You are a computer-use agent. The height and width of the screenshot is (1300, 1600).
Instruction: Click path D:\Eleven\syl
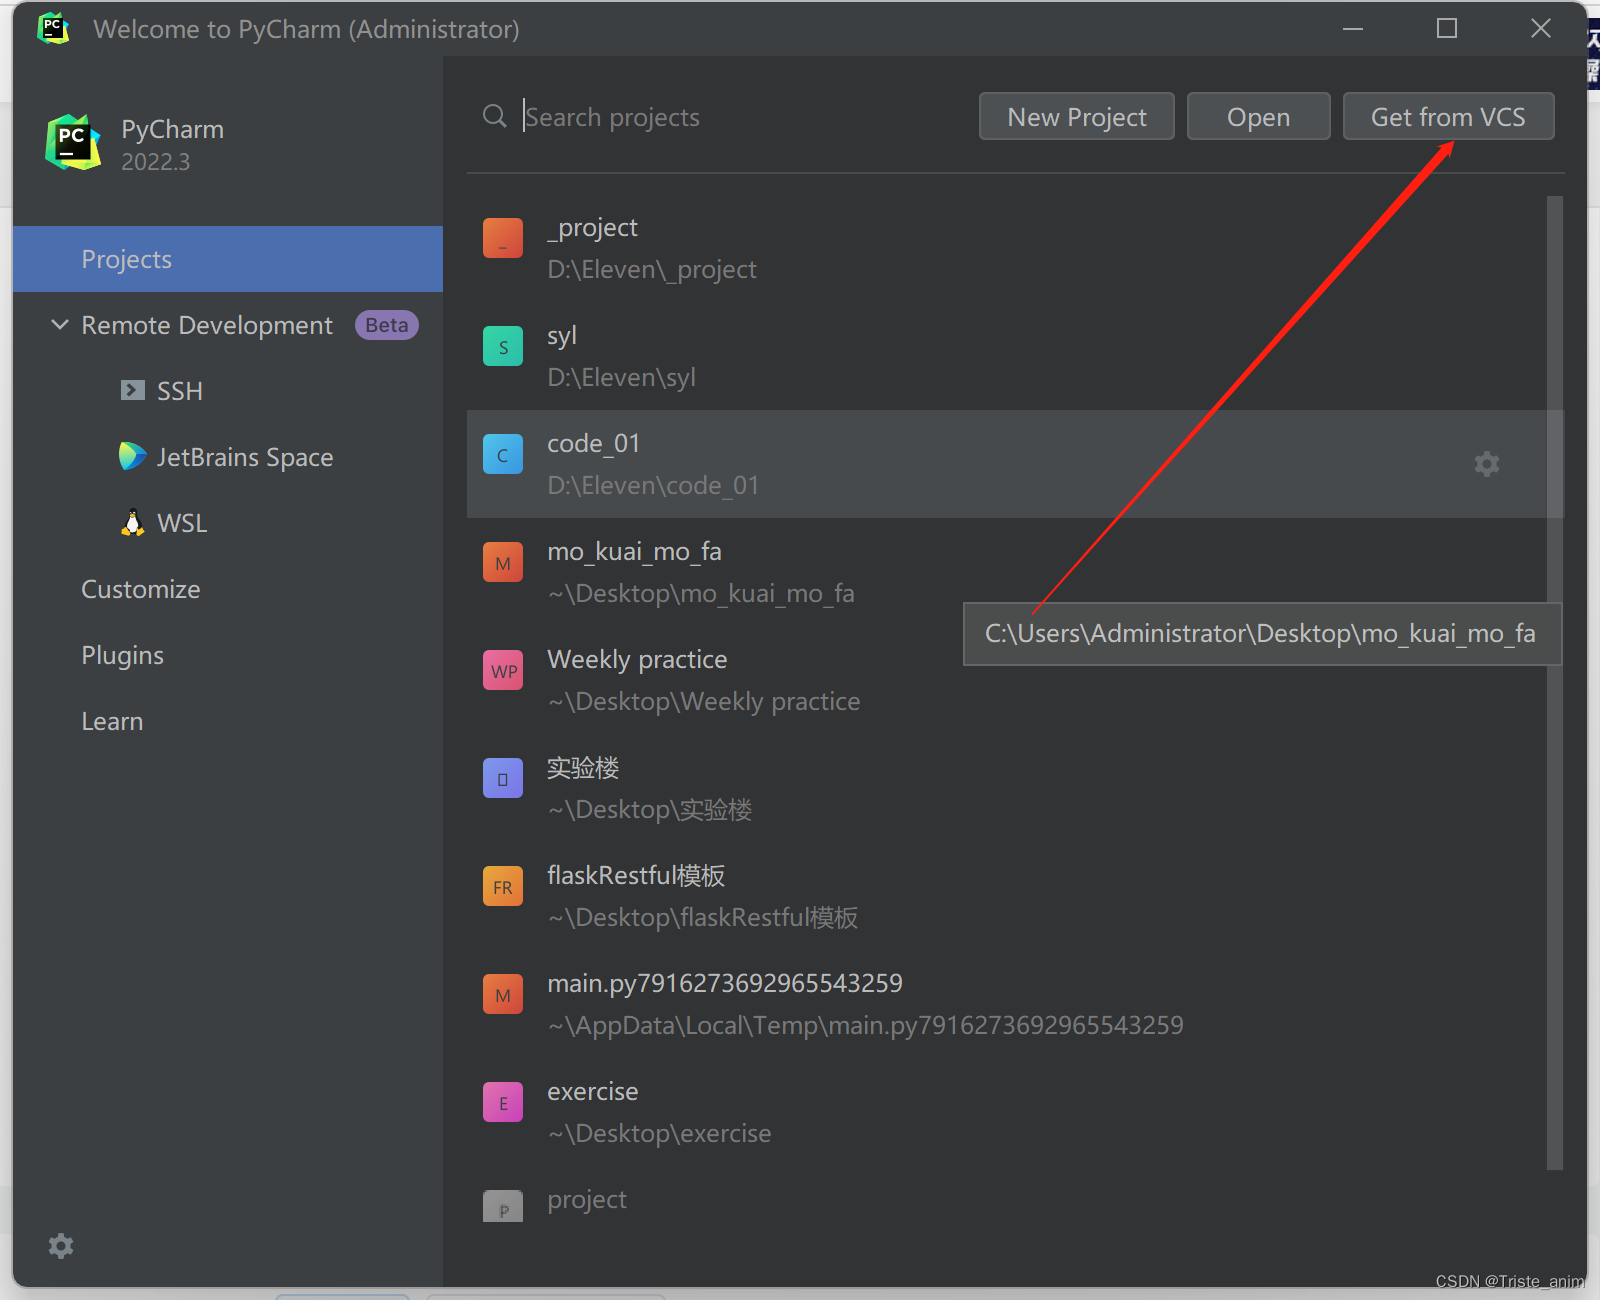pyautogui.click(x=622, y=377)
